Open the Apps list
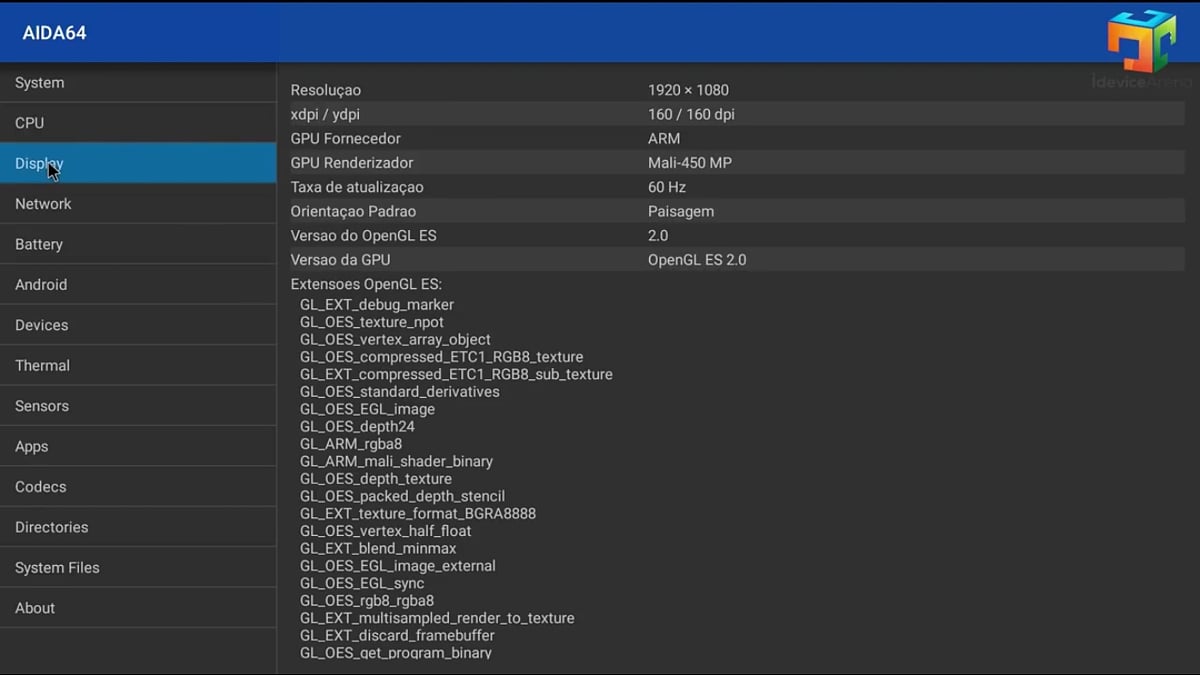The height and width of the screenshot is (675, 1200). pyautogui.click(x=31, y=446)
